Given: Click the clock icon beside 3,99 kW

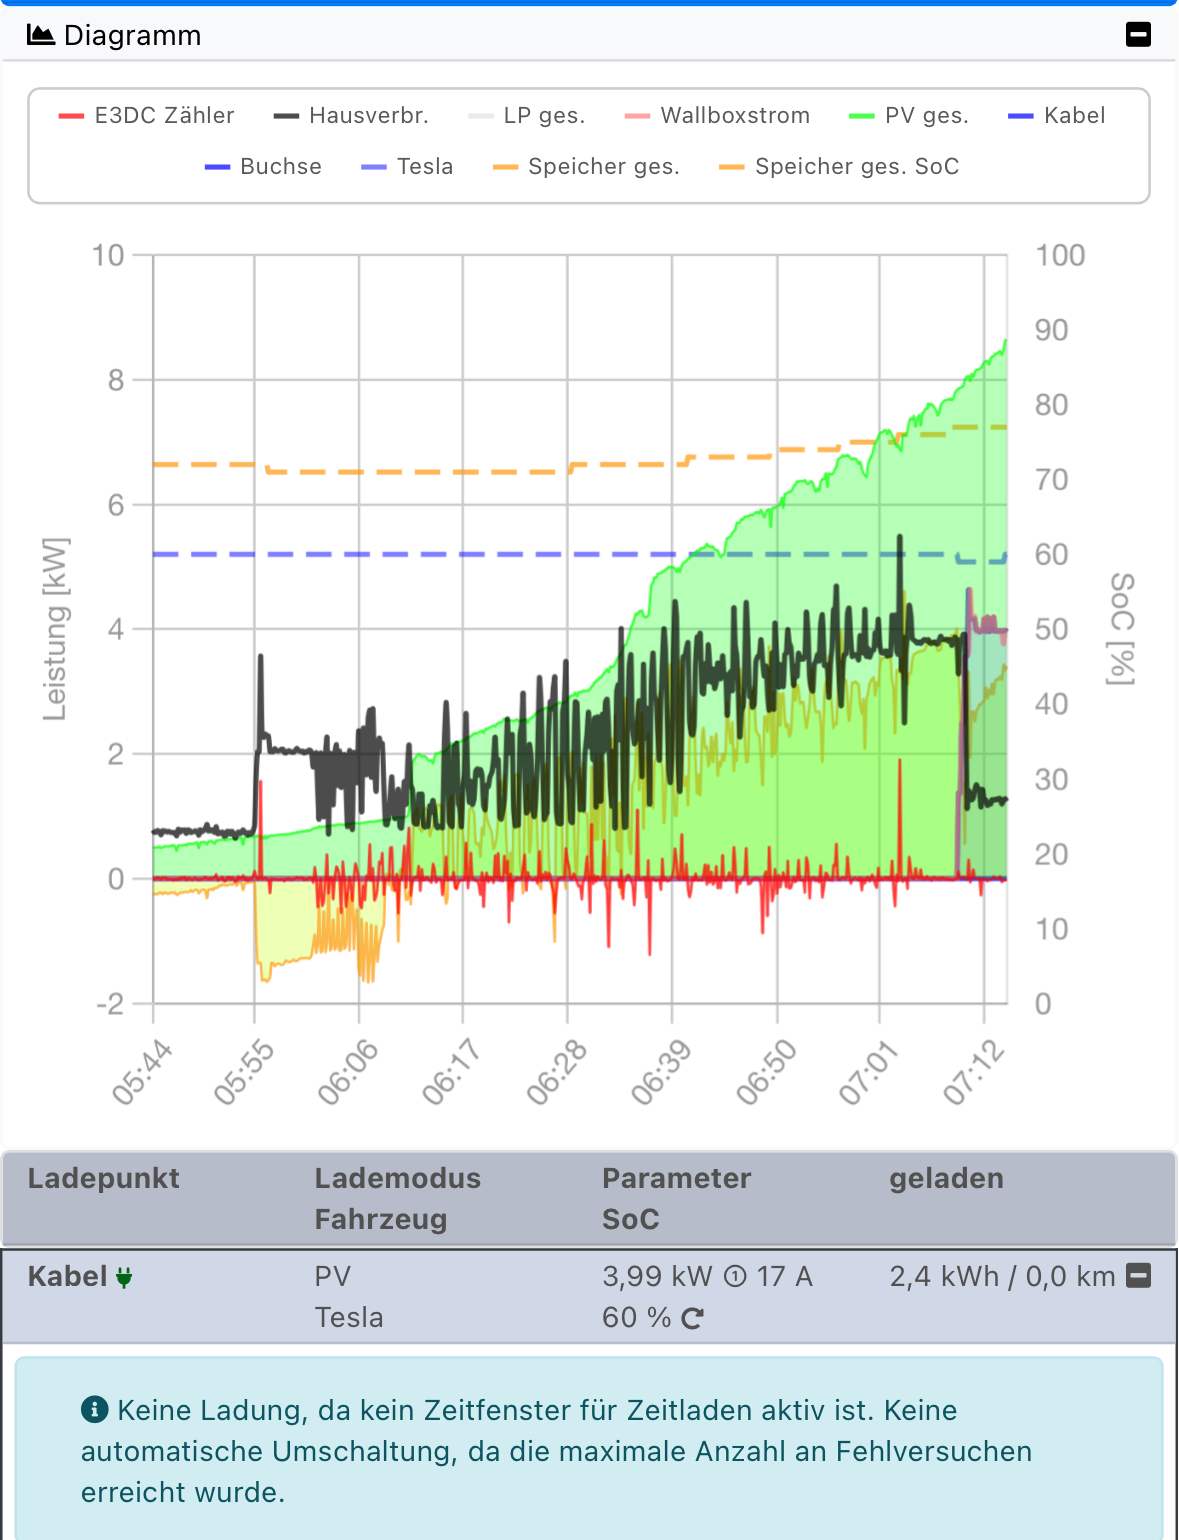Looking at the screenshot, I should pos(735,1277).
